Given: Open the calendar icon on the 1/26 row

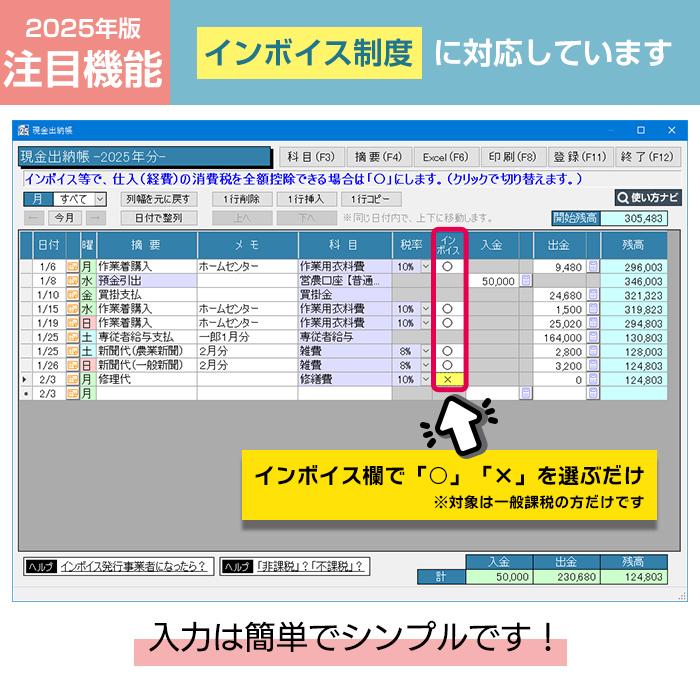Looking at the screenshot, I should [x=72, y=366].
